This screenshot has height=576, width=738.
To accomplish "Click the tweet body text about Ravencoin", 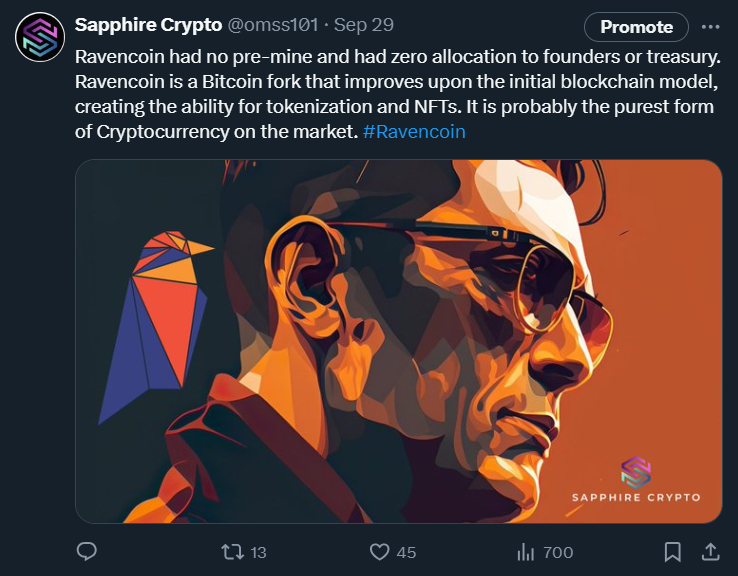I will tap(398, 94).
